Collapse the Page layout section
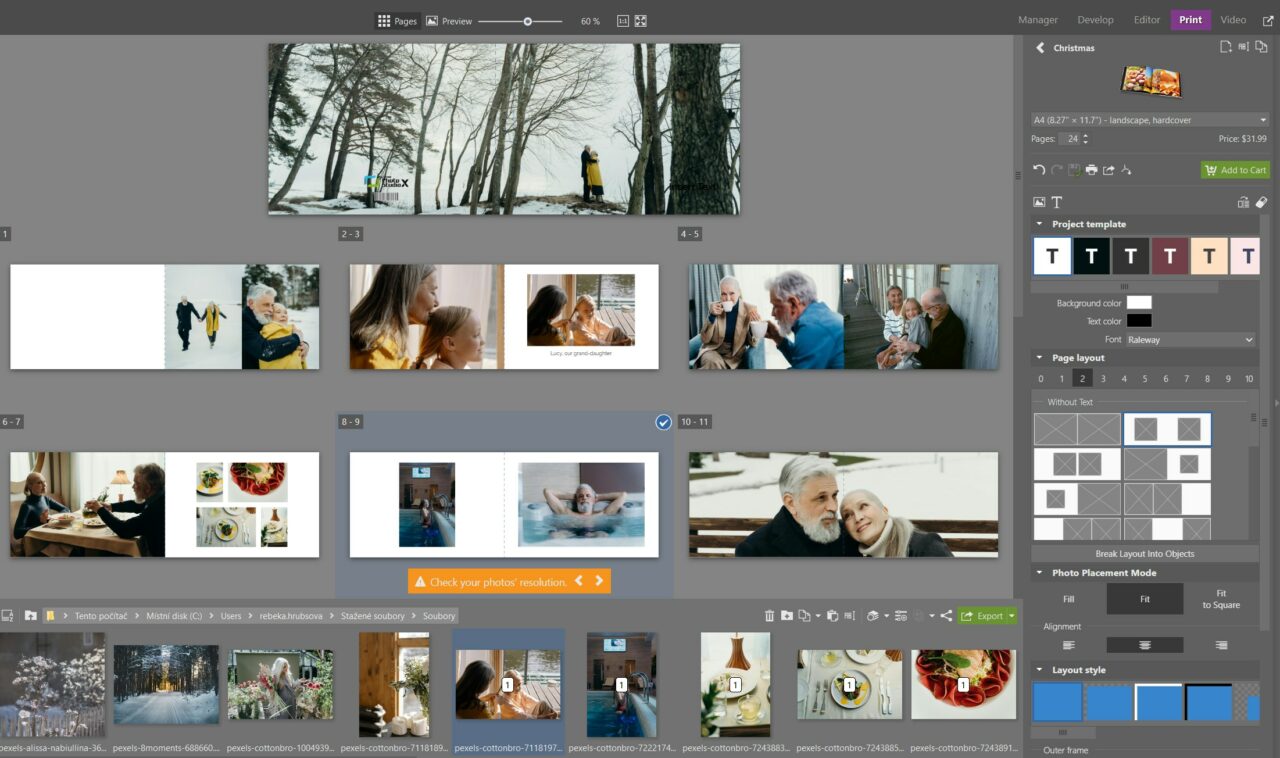The image size is (1280, 758). pyautogui.click(x=1039, y=358)
